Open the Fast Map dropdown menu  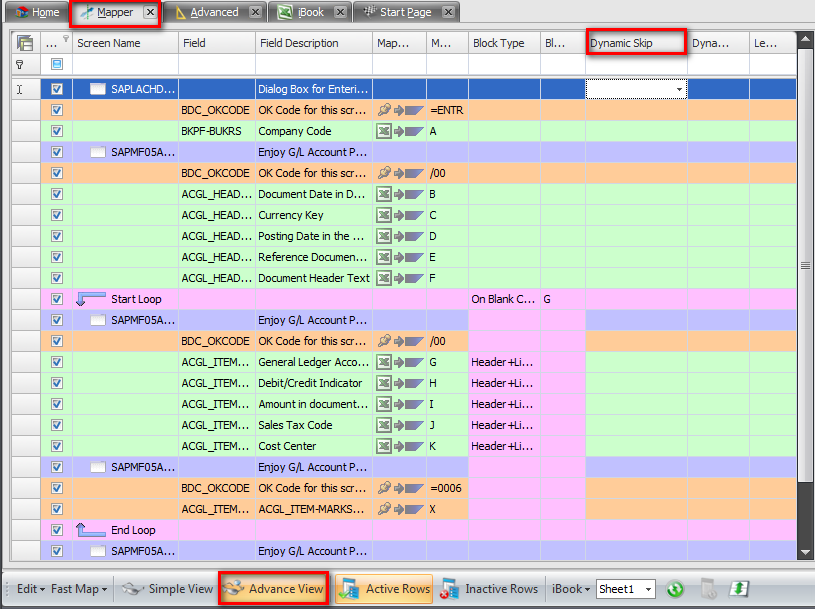(x=81, y=589)
